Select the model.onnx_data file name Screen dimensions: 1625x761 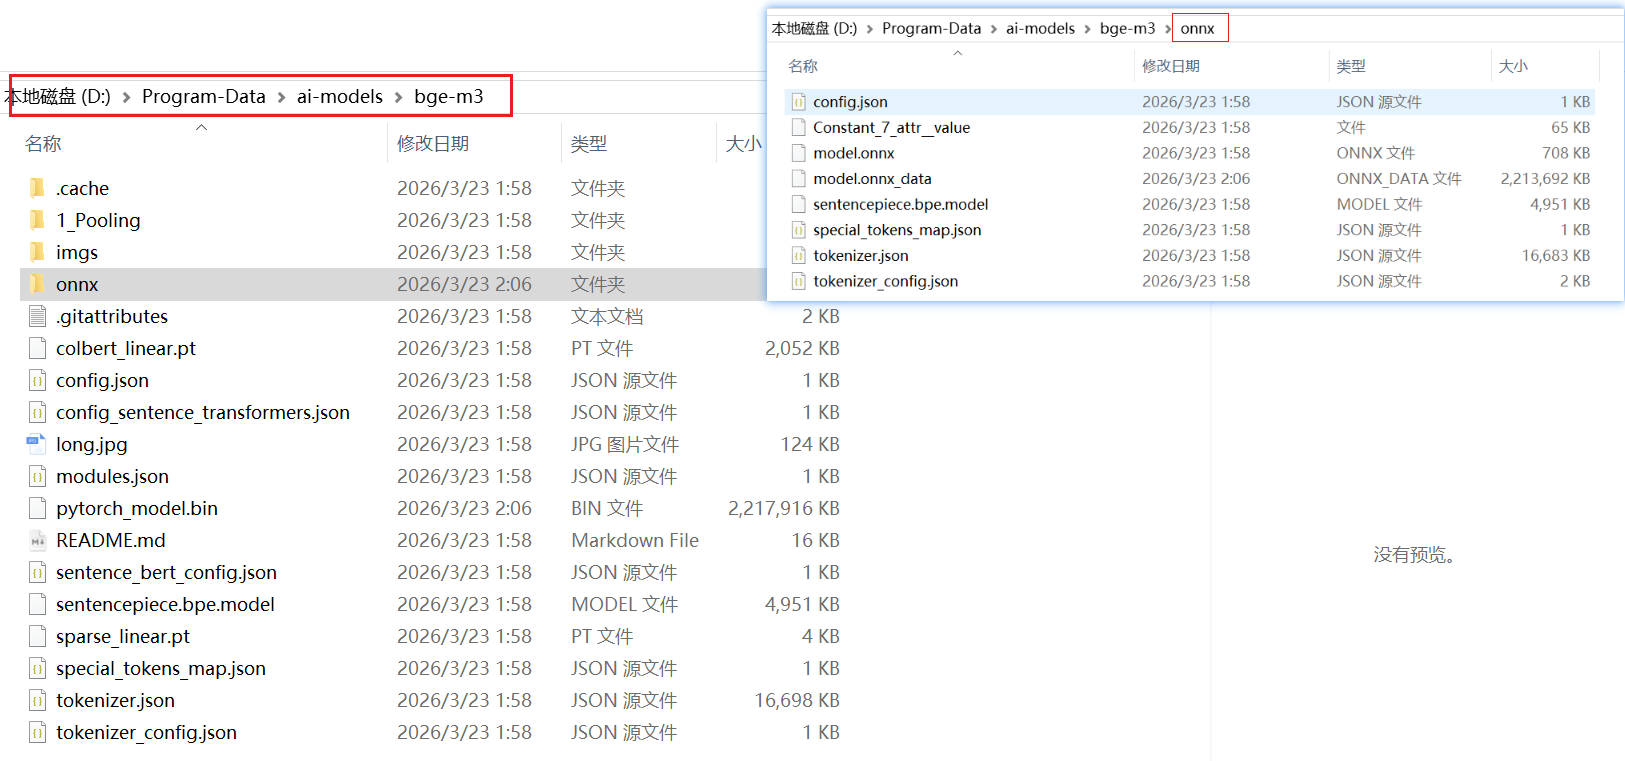pyautogui.click(x=872, y=178)
